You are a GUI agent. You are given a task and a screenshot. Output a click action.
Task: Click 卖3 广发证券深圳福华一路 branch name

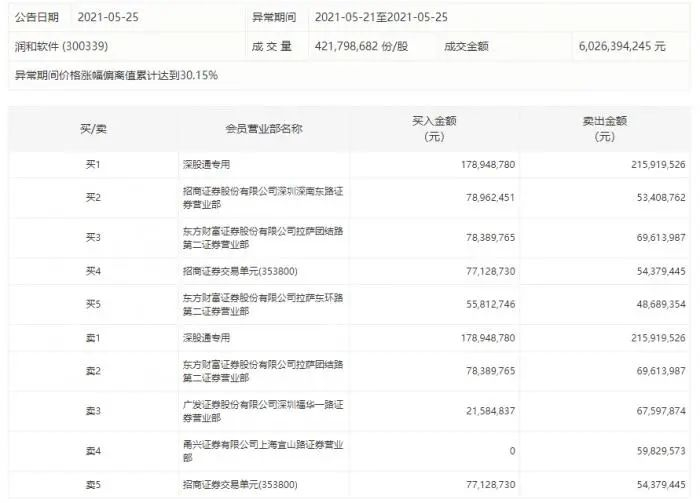(x=263, y=411)
